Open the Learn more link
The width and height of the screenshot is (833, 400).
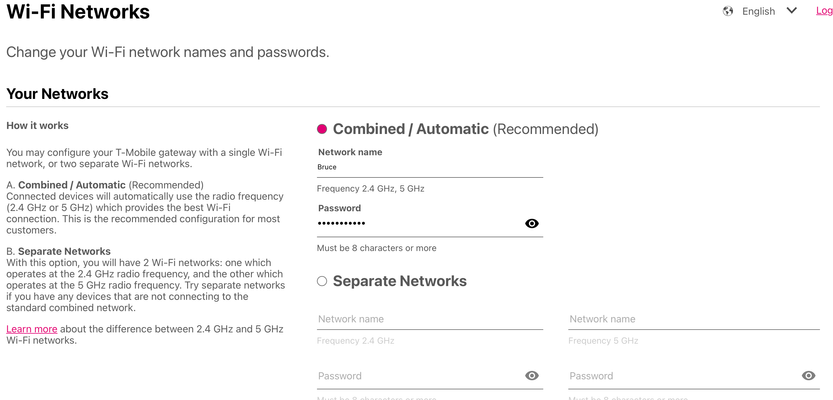31,329
